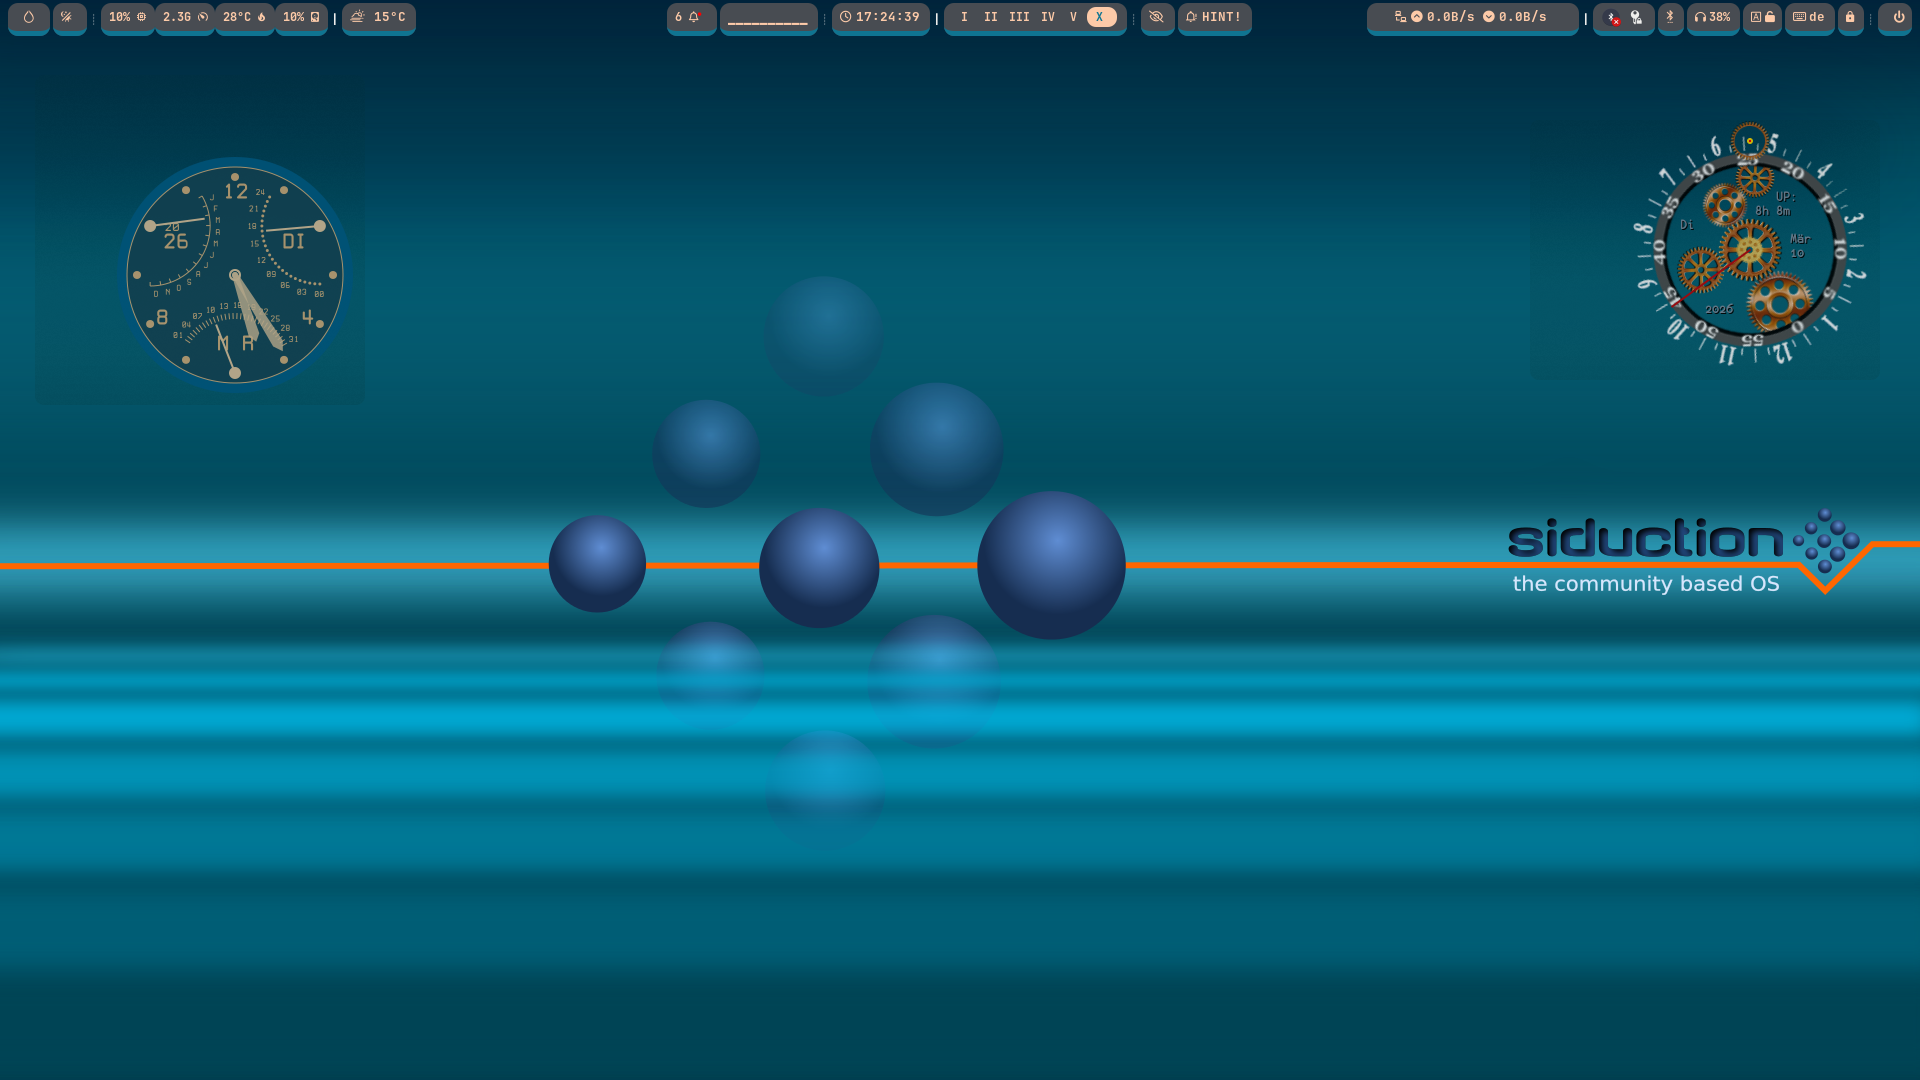
Task: Open the notifications bell showing 6
Action: (x=691, y=17)
